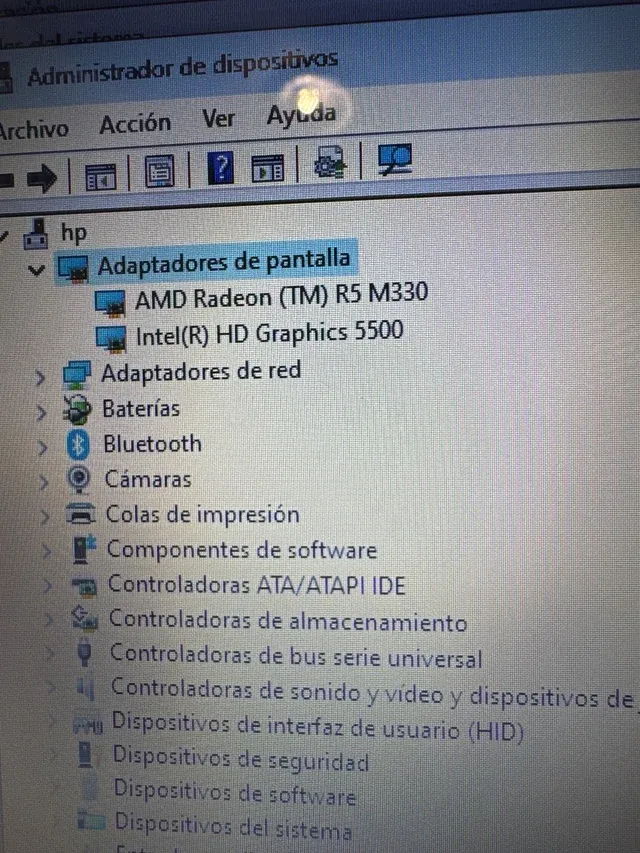The width and height of the screenshot is (640, 853).
Task: Click the hp computer icon
Action: pyautogui.click(x=35, y=234)
